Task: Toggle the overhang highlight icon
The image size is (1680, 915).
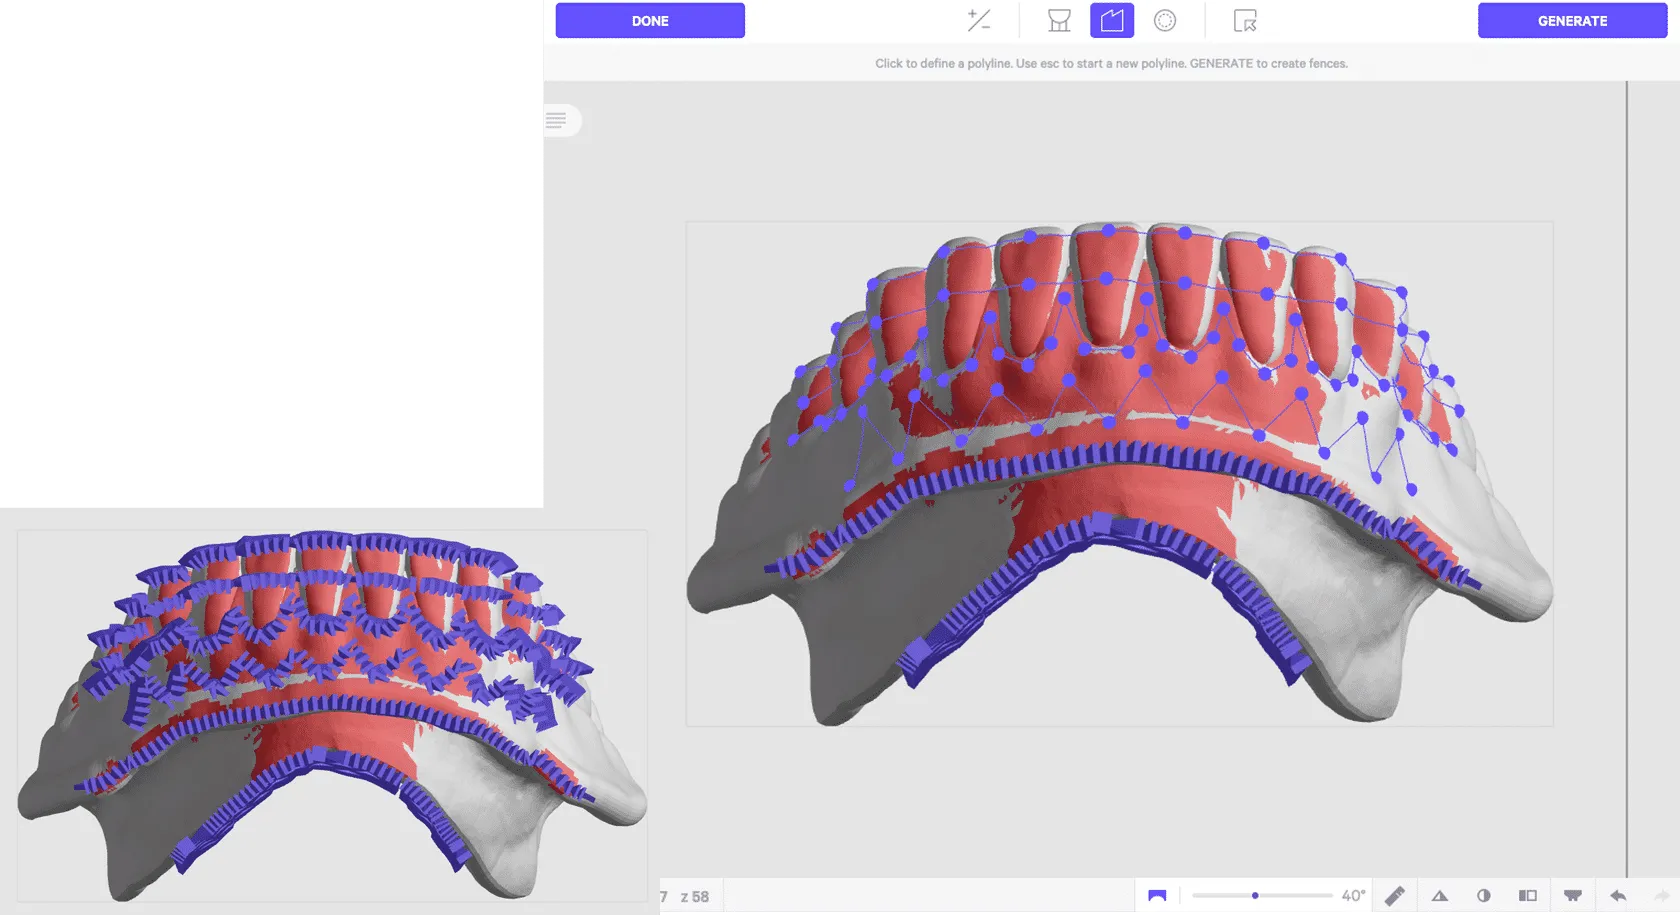Action: tap(1157, 895)
